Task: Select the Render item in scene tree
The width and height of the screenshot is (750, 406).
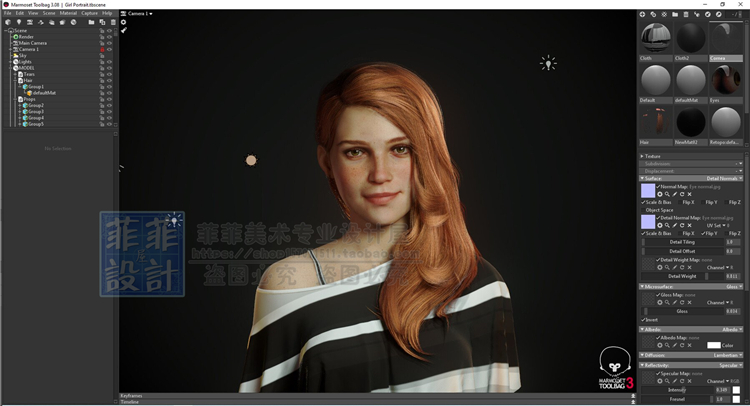Action: tap(26, 37)
